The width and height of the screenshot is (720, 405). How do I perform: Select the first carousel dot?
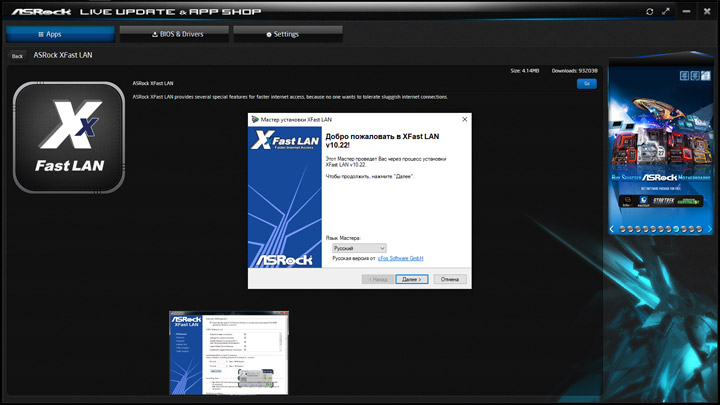coord(622,229)
